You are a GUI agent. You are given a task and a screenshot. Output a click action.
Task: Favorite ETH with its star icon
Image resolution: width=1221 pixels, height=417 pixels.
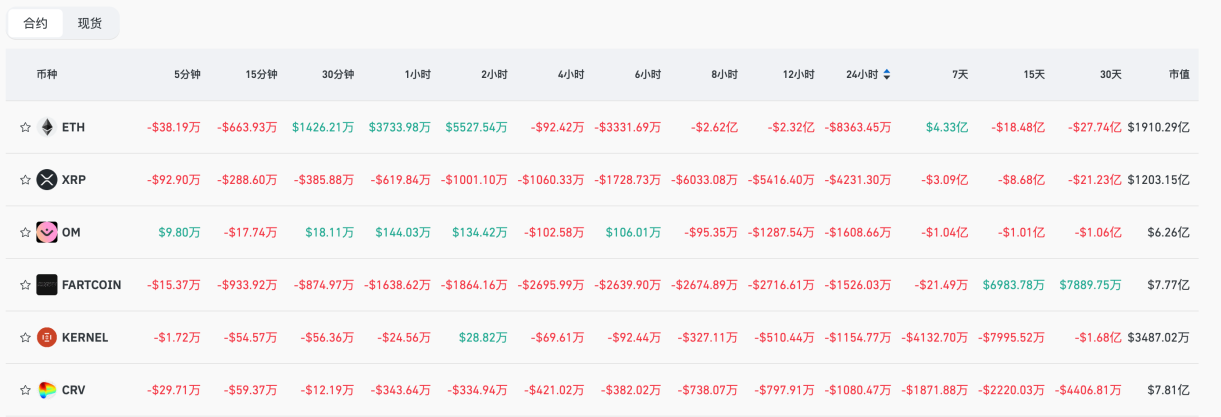[x=25, y=127]
